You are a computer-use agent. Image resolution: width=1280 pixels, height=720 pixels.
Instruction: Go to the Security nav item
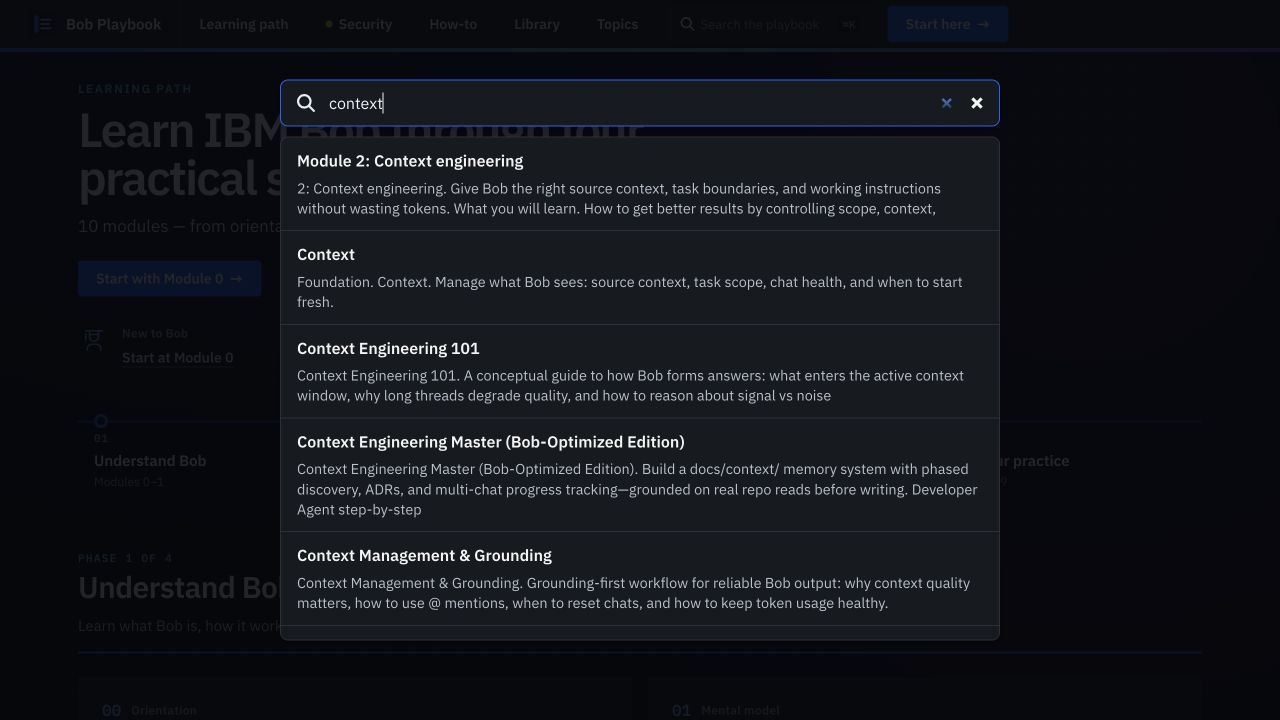pyautogui.click(x=358, y=24)
